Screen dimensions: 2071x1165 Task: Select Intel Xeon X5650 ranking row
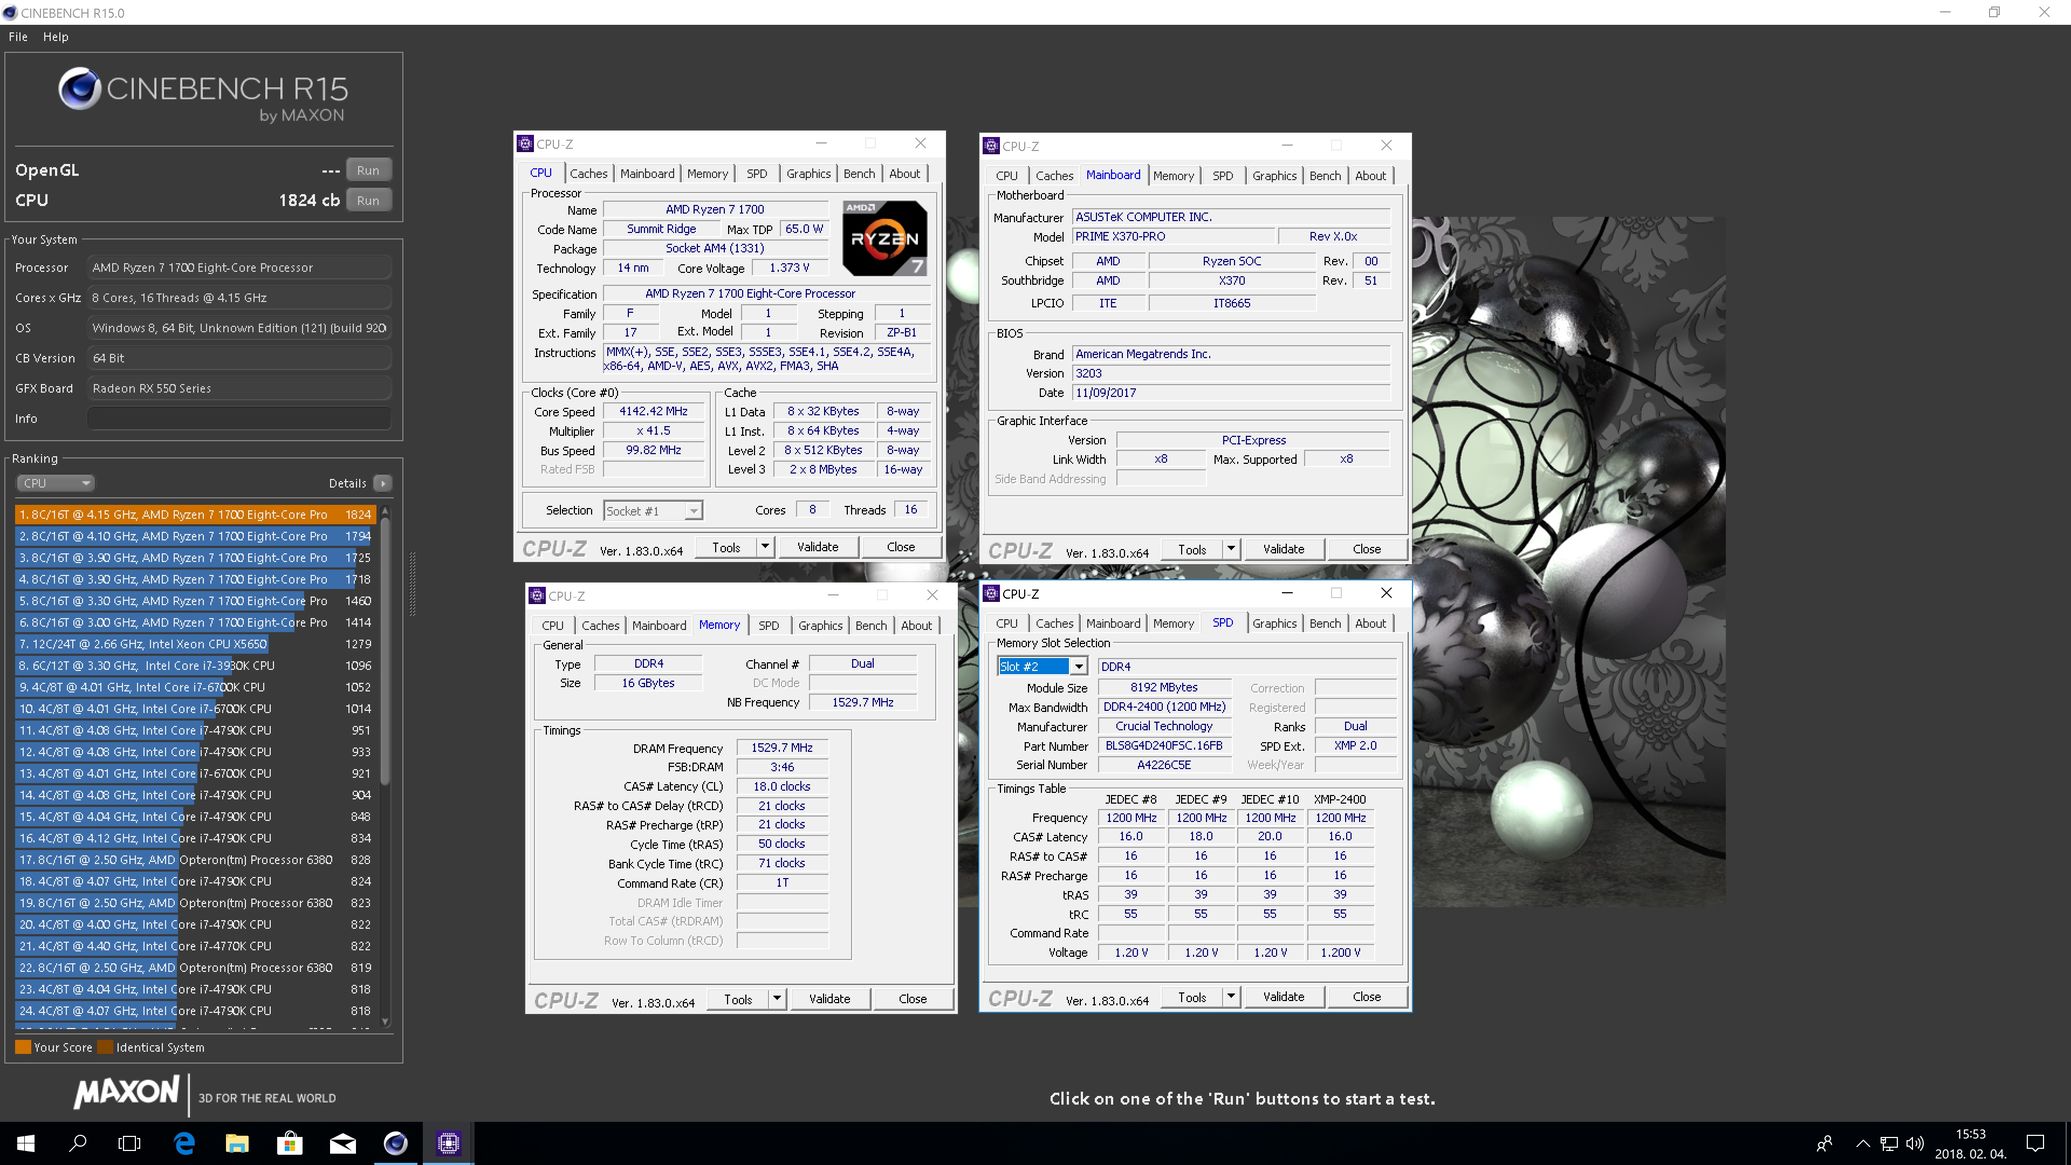point(195,645)
